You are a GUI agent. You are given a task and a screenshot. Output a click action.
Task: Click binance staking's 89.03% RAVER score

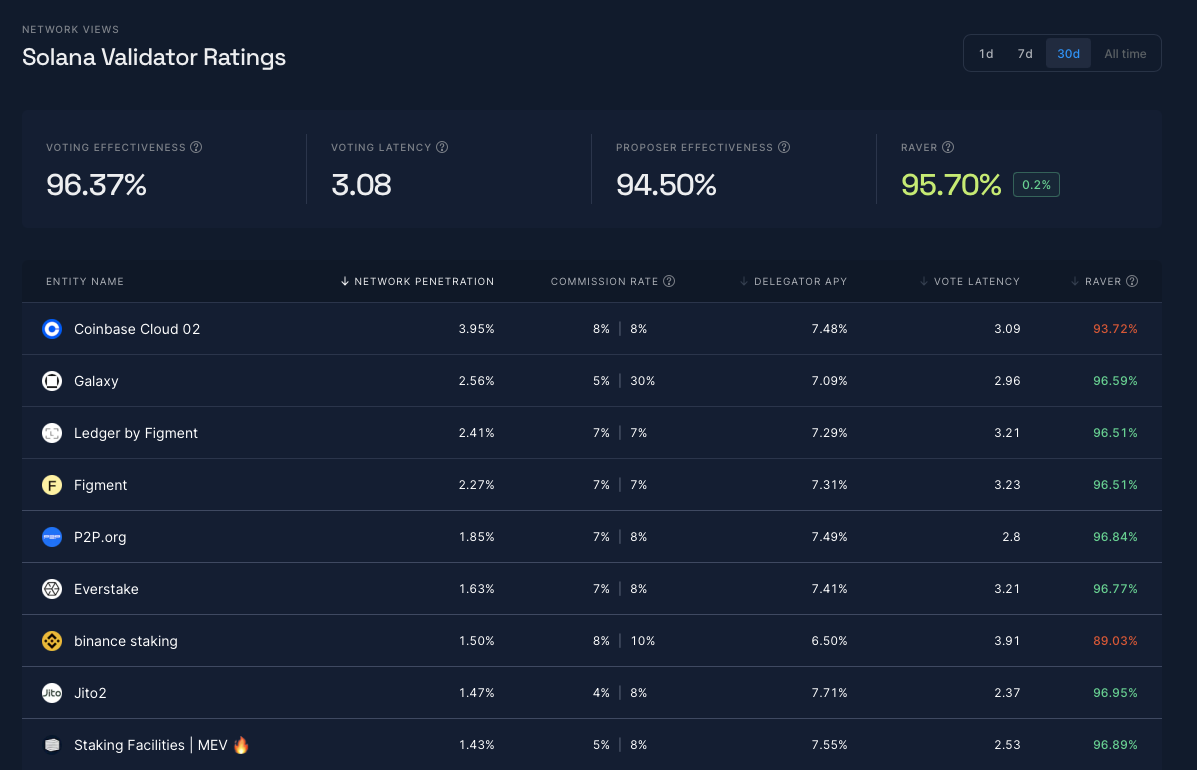click(1115, 641)
